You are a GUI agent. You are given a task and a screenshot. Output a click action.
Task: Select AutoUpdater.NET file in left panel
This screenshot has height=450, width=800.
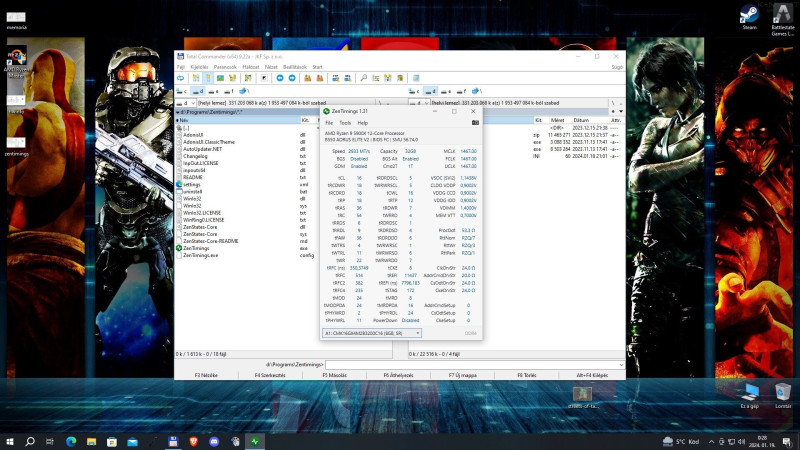click(x=202, y=149)
